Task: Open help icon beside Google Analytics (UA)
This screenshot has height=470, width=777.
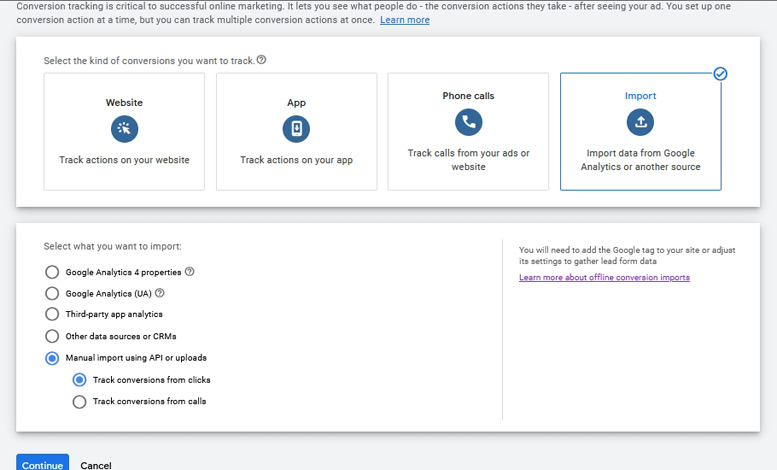Action: click(x=160, y=293)
